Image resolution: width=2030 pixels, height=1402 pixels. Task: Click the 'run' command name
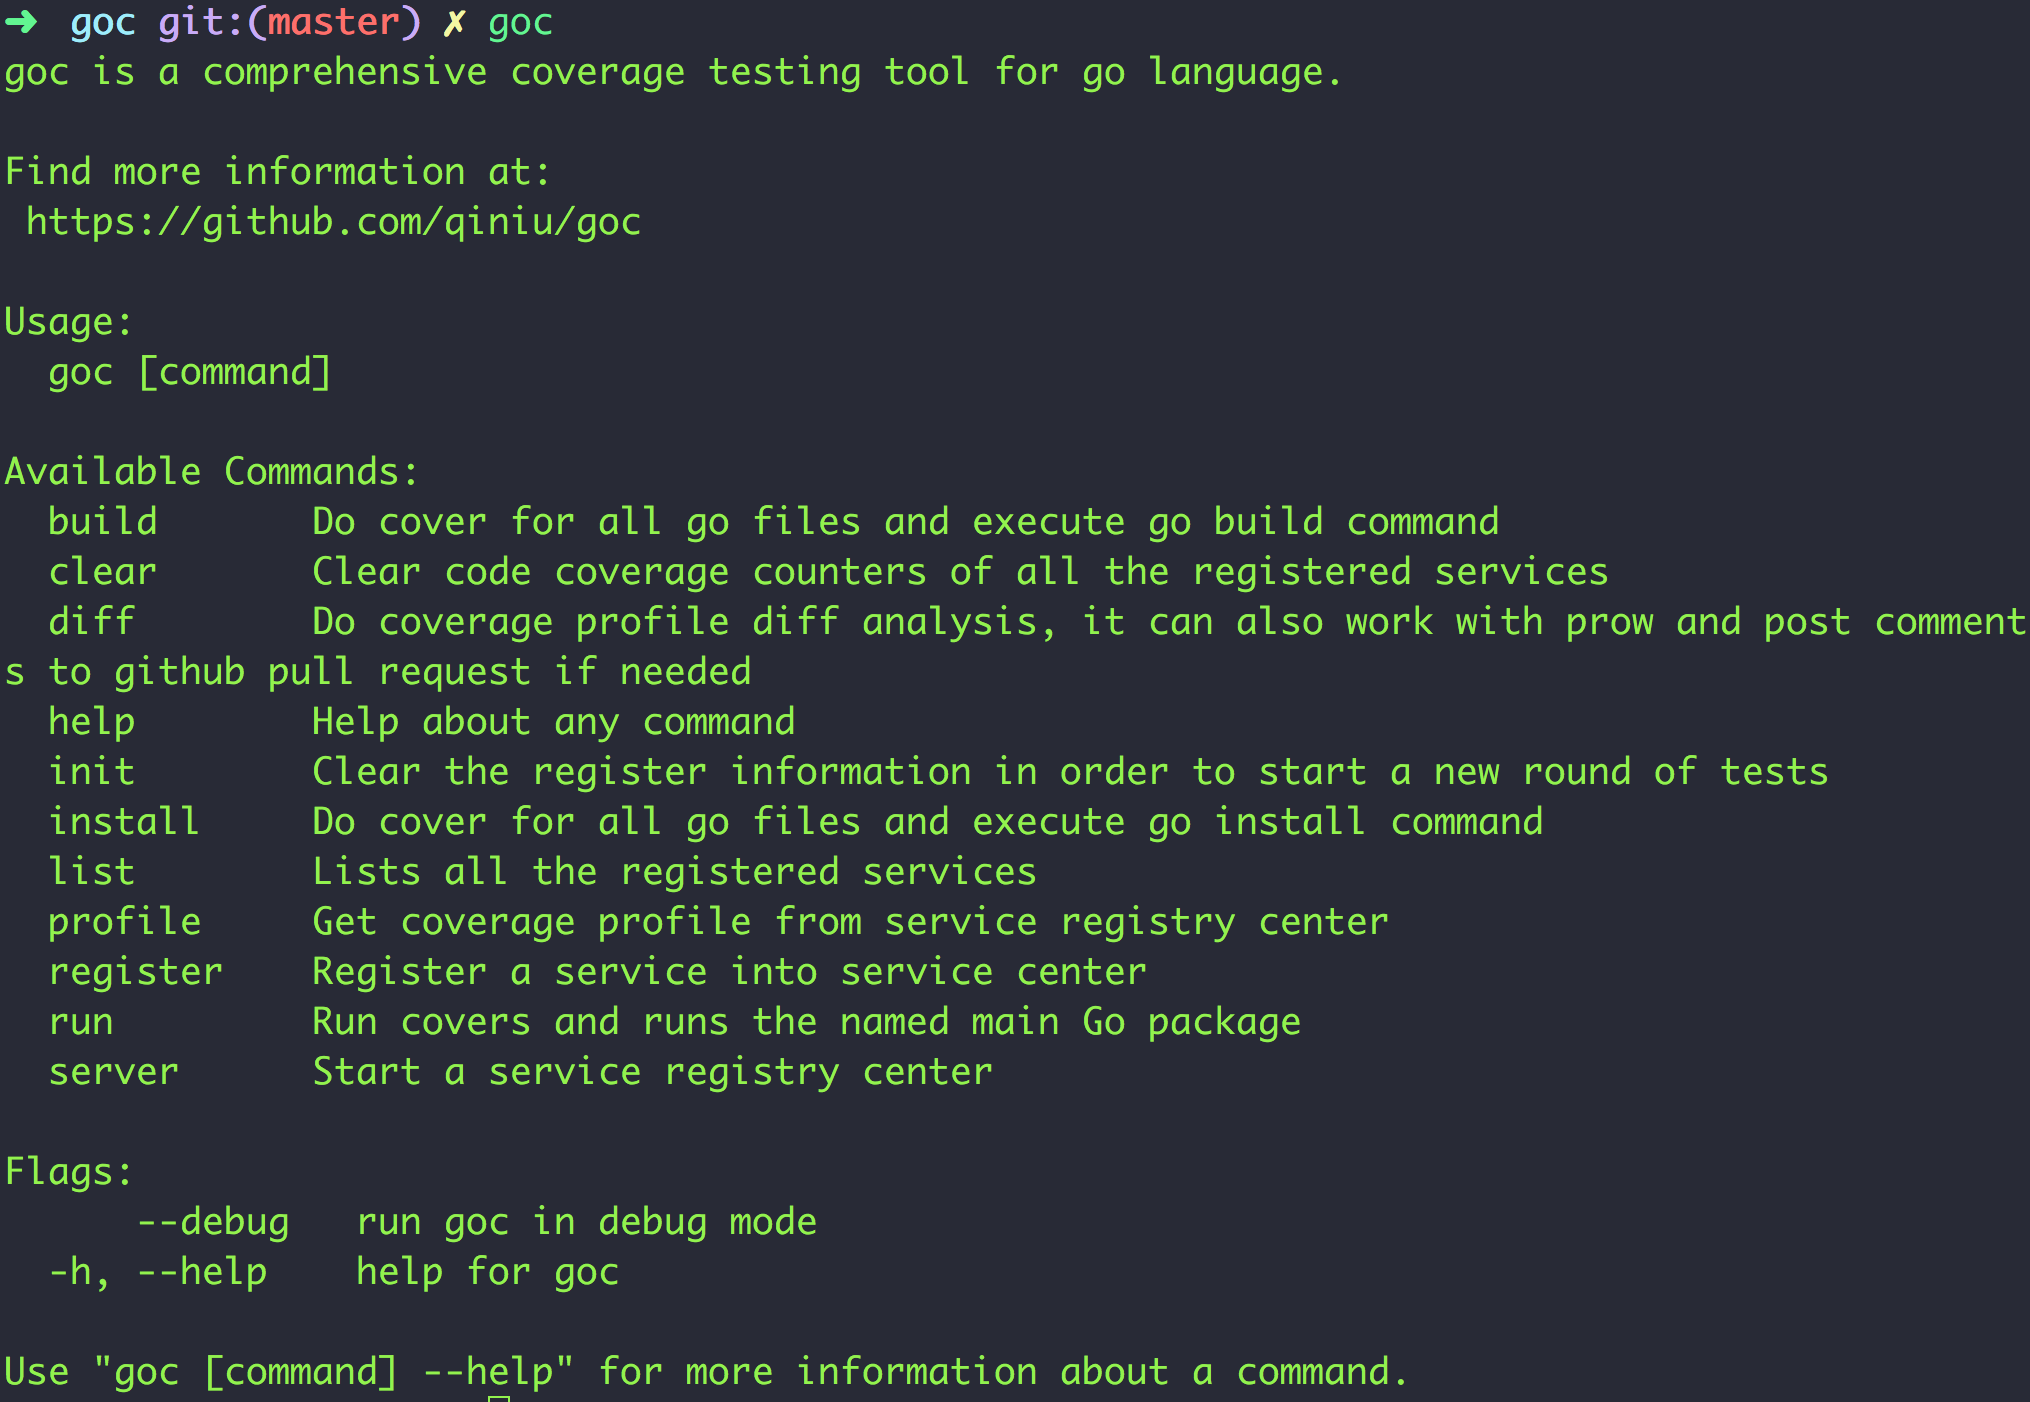click(x=81, y=1022)
